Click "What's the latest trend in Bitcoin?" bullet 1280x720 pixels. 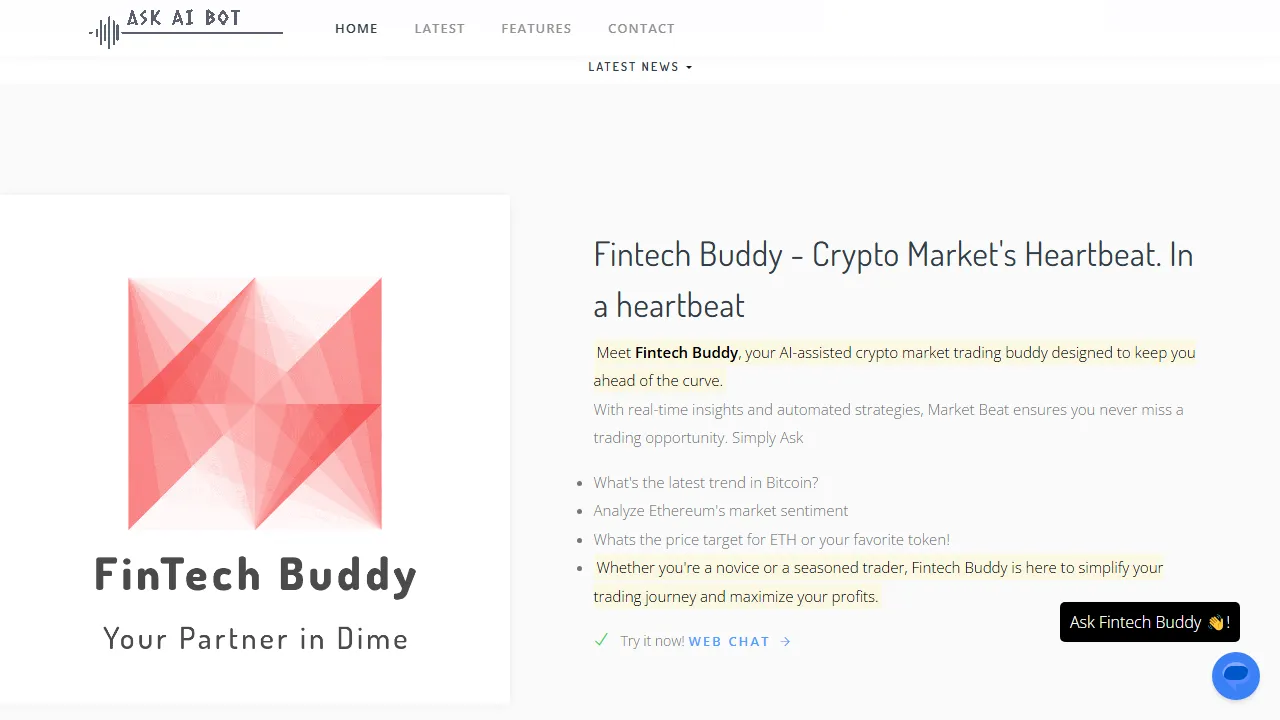pos(706,482)
